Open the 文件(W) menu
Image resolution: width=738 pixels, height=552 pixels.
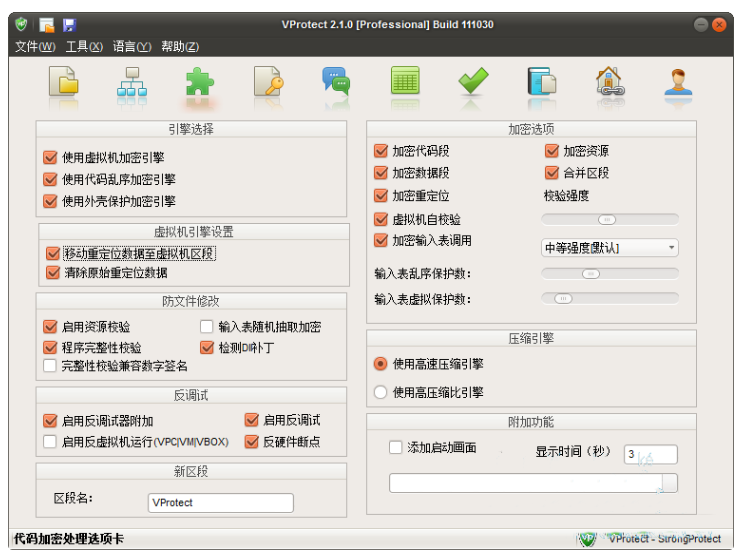click(x=35, y=47)
